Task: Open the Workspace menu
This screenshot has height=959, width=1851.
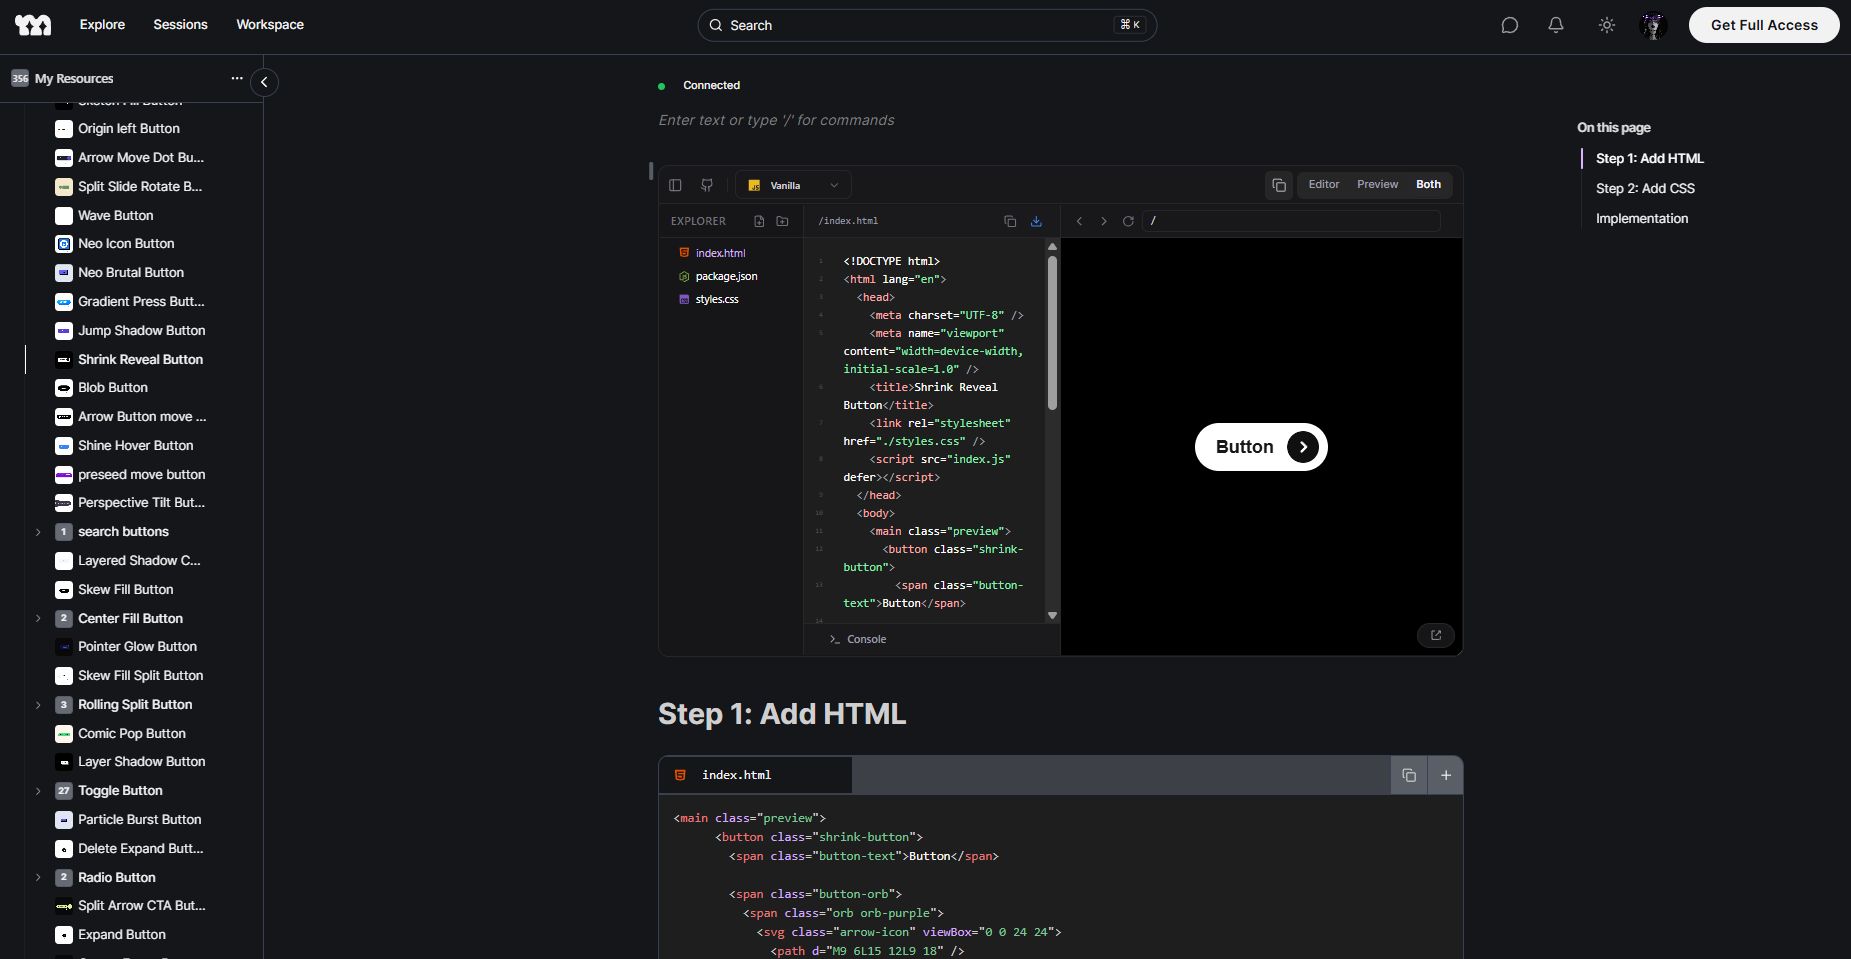Action: [x=270, y=25]
